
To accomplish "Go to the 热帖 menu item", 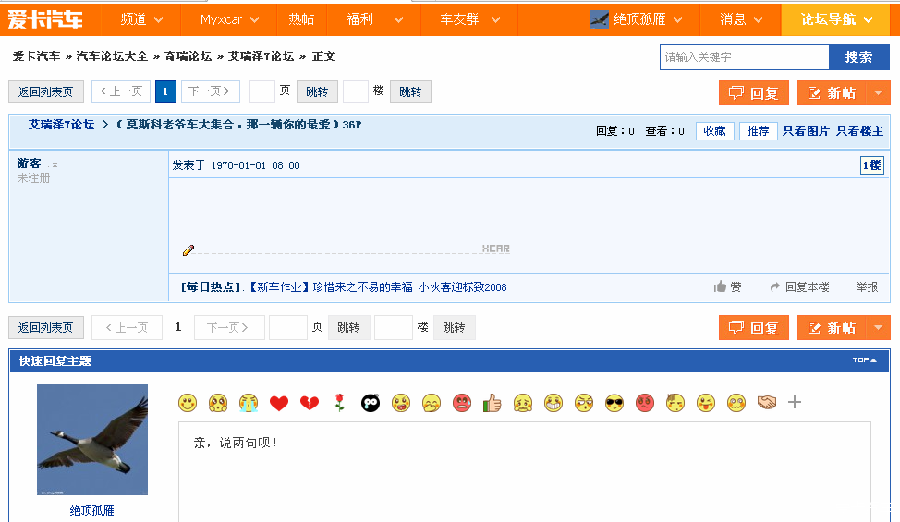I will click(x=301, y=20).
